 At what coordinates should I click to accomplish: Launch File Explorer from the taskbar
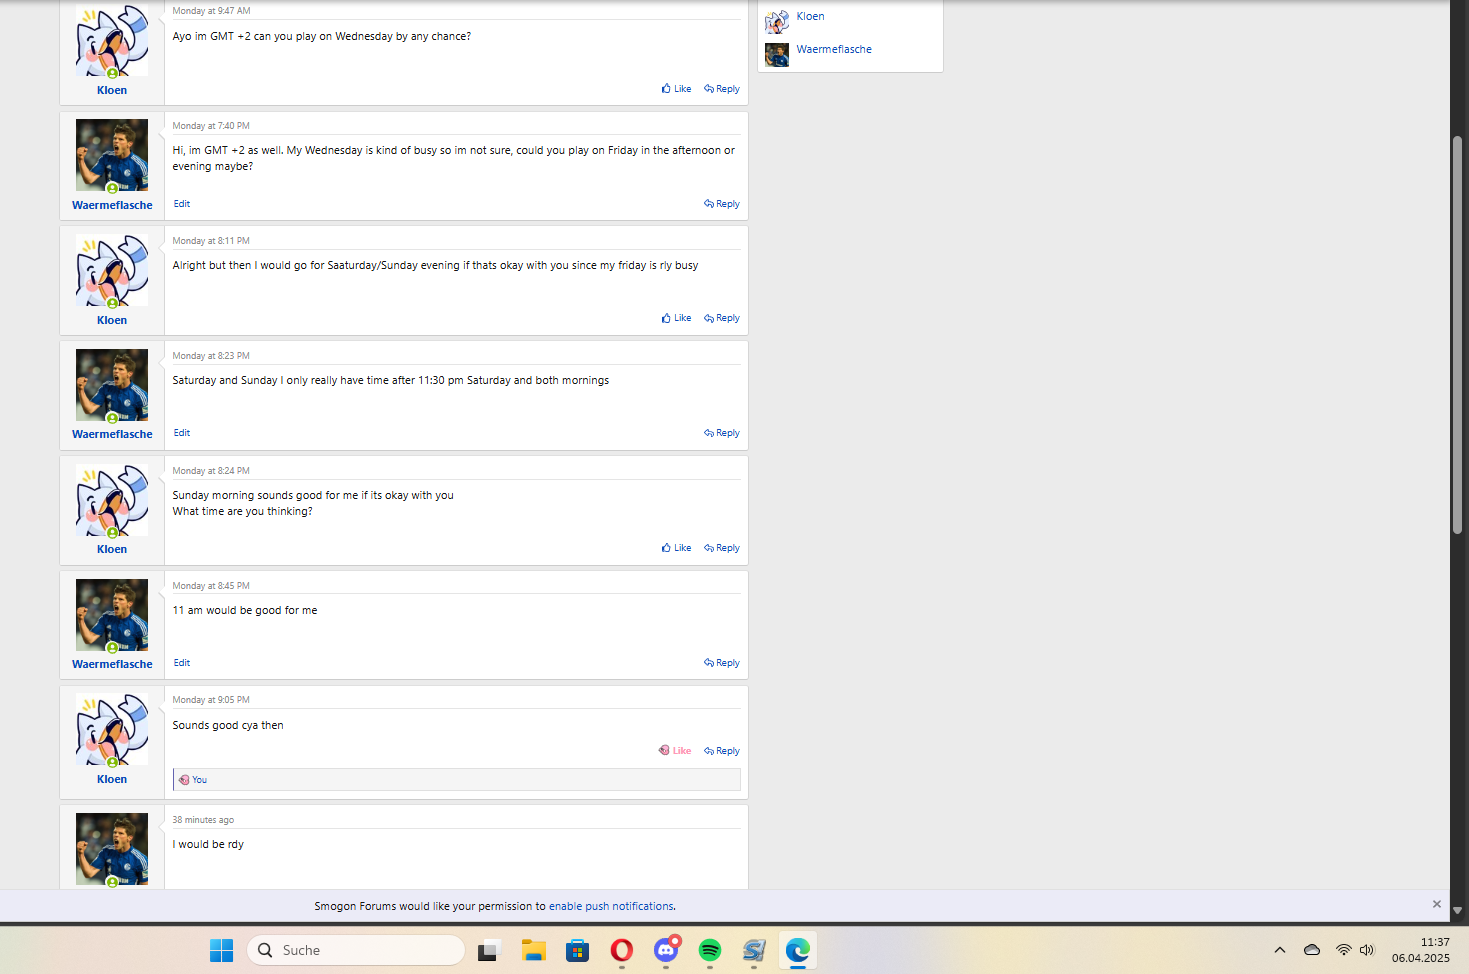[x=533, y=950]
